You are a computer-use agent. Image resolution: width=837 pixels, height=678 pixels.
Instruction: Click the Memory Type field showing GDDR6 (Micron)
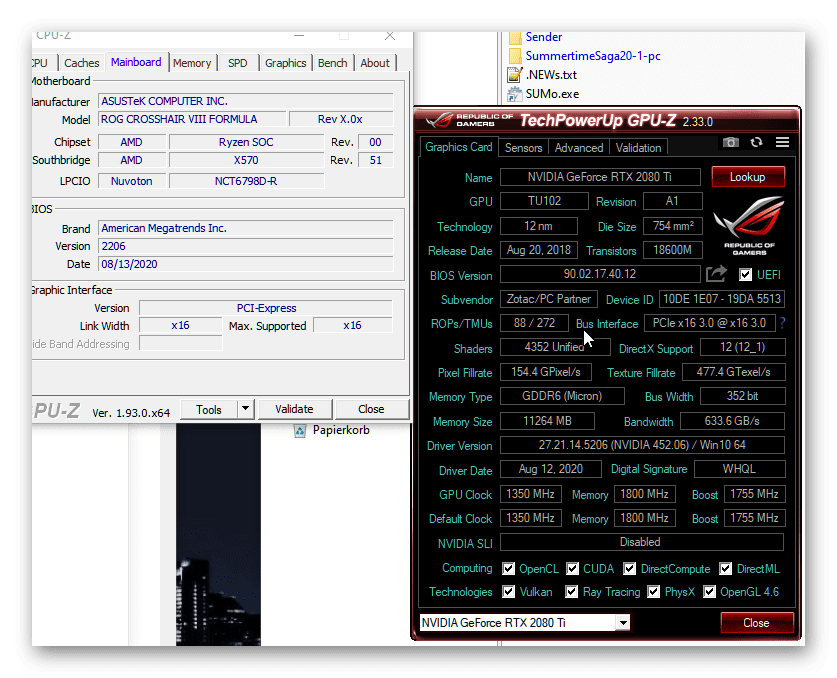coord(562,396)
